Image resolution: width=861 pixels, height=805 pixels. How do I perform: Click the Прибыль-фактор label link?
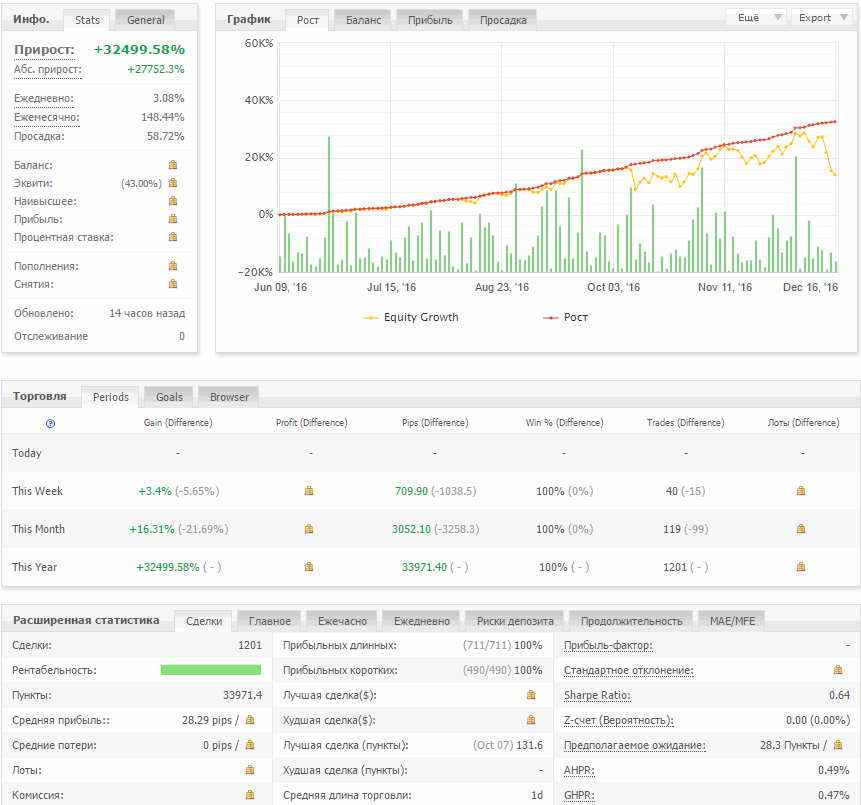(x=608, y=646)
